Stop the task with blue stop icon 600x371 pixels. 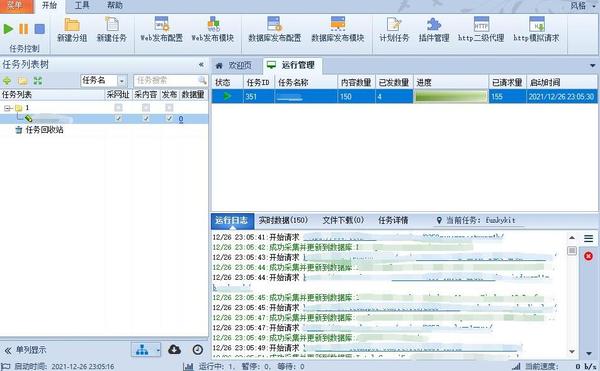39,29
